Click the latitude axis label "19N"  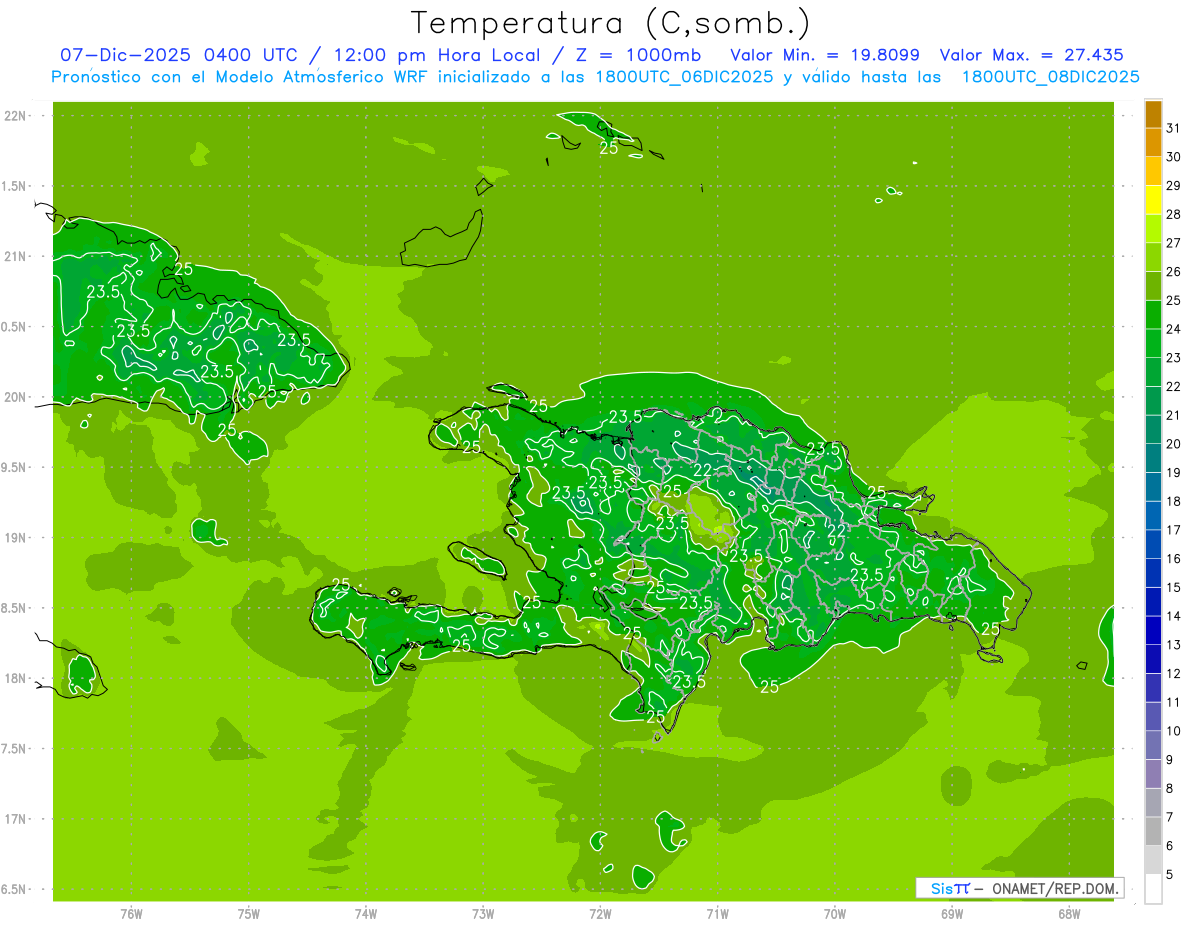pyautogui.click(x=16, y=538)
